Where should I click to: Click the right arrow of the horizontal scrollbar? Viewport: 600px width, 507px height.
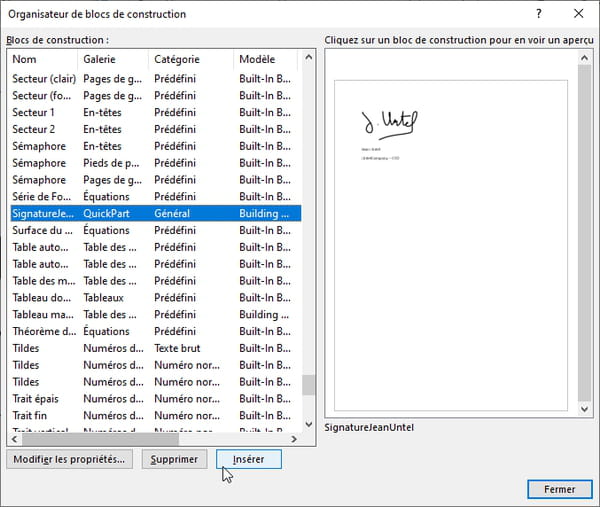[x=294, y=439]
